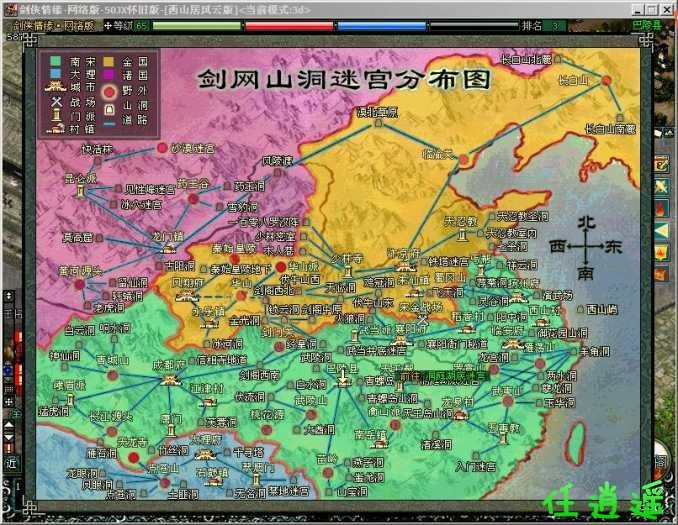The height and width of the screenshot is (525, 678).
Task: Click the 诸国 purple legend swatch
Action: click(108, 75)
